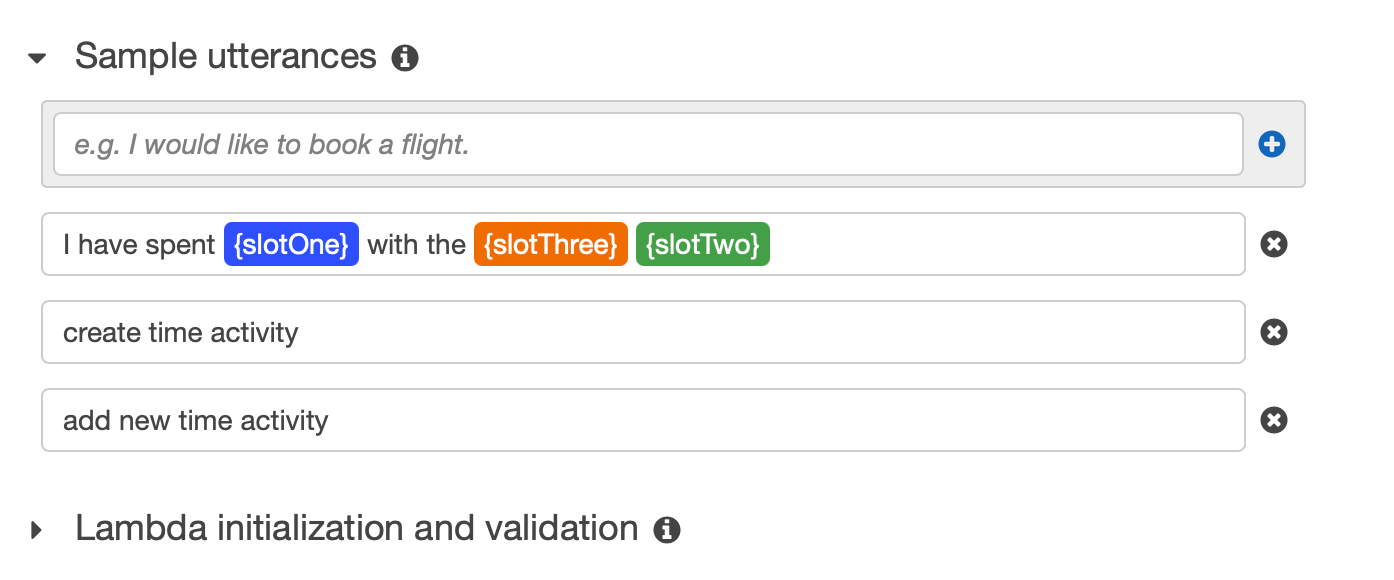This screenshot has width=1394, height=580.
Task: Edit the 'add new time activity' field
Action: point(643,420)
